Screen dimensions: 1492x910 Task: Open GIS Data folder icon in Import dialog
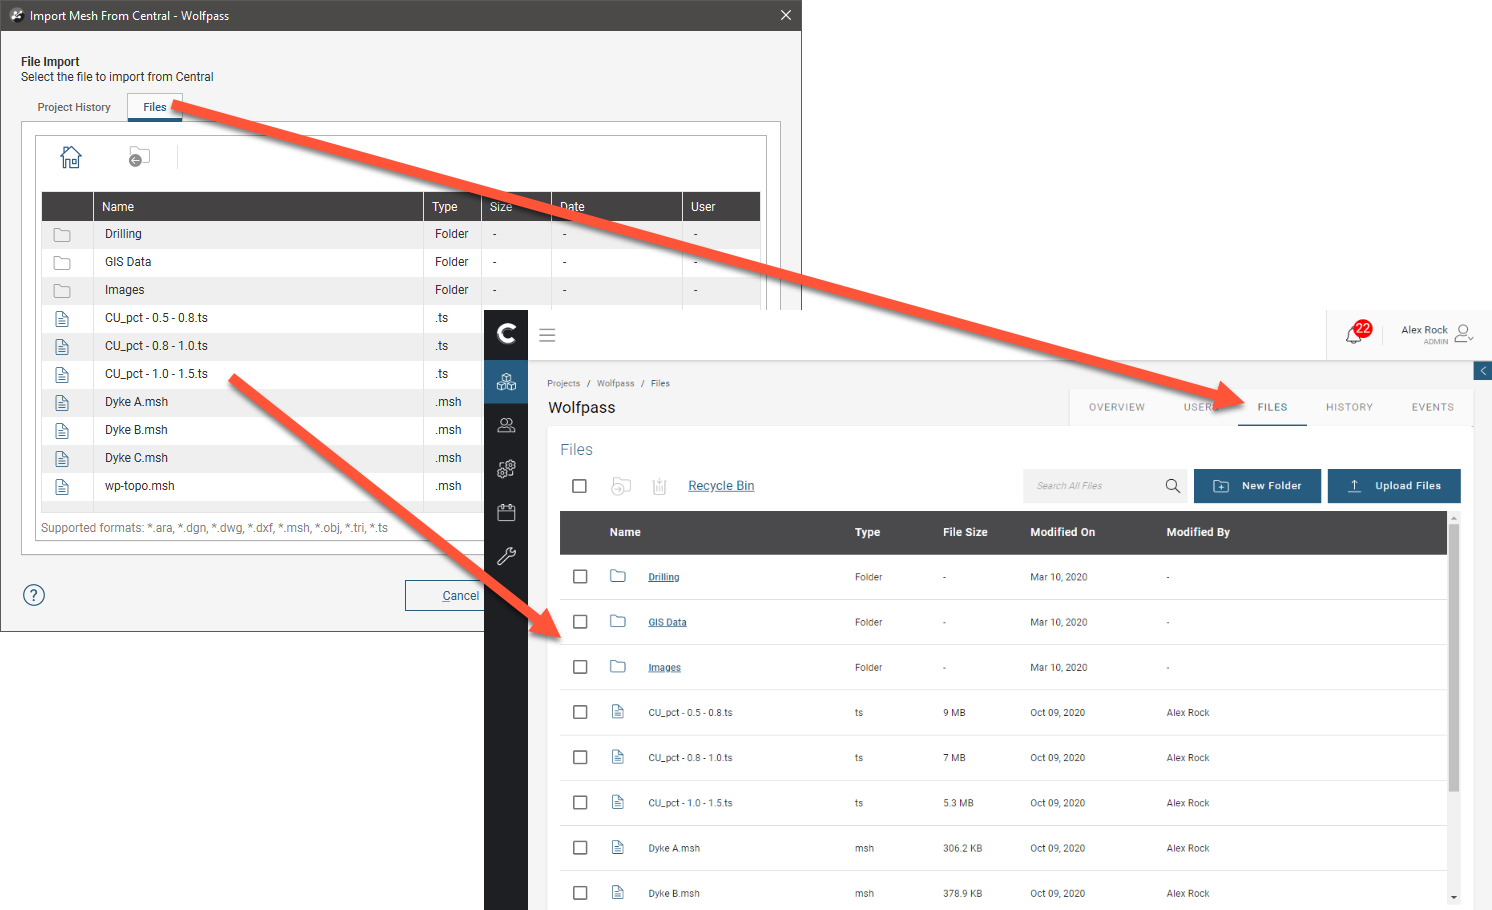click(x=62, y=263)
